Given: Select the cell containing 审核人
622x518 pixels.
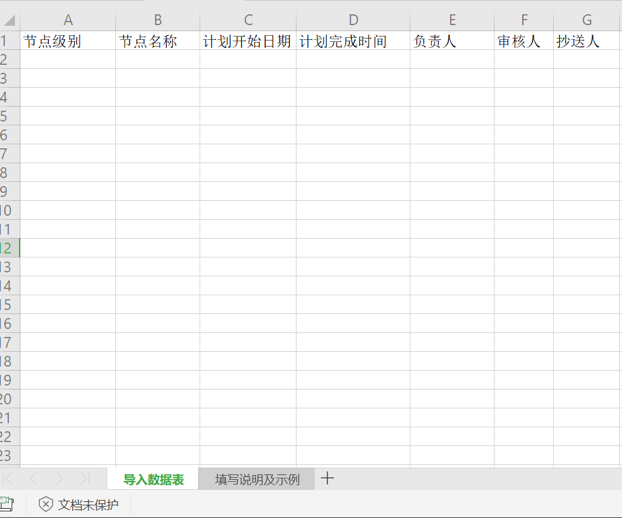Looking at the screenshot, I should click(524, 41).
